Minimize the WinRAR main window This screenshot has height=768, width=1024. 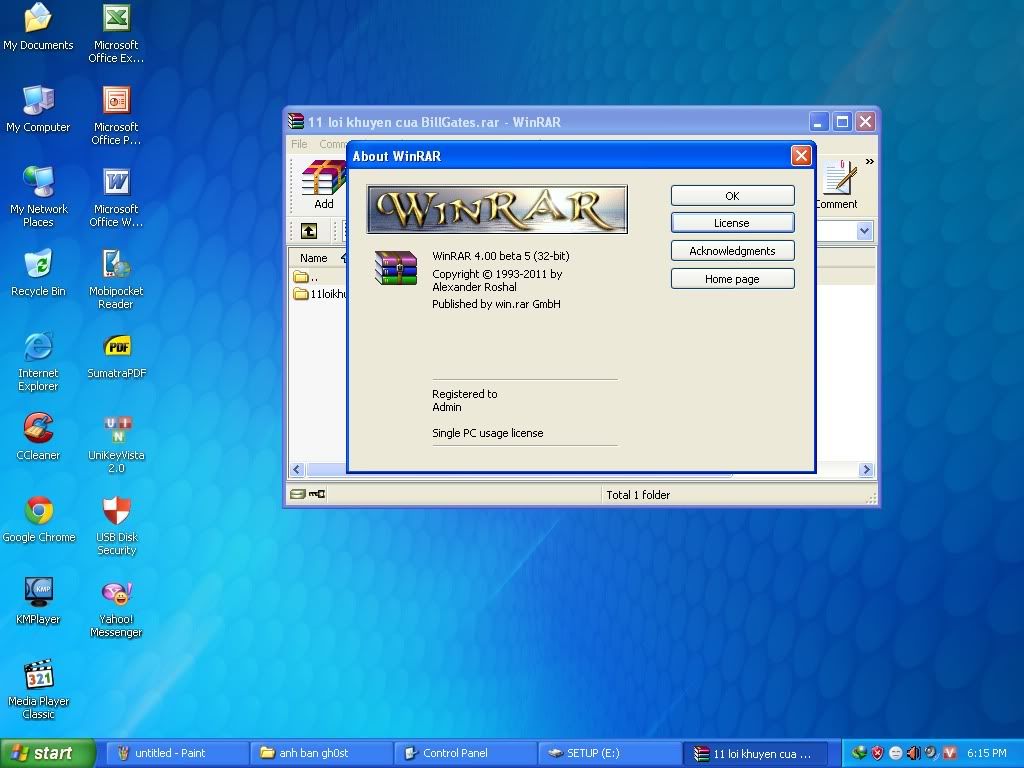818,121
